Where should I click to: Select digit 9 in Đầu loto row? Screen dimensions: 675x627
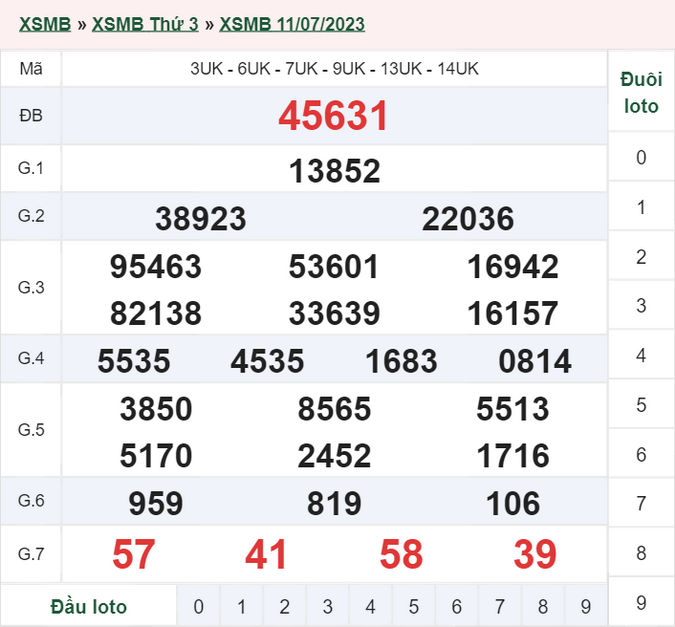pos(585,606)
